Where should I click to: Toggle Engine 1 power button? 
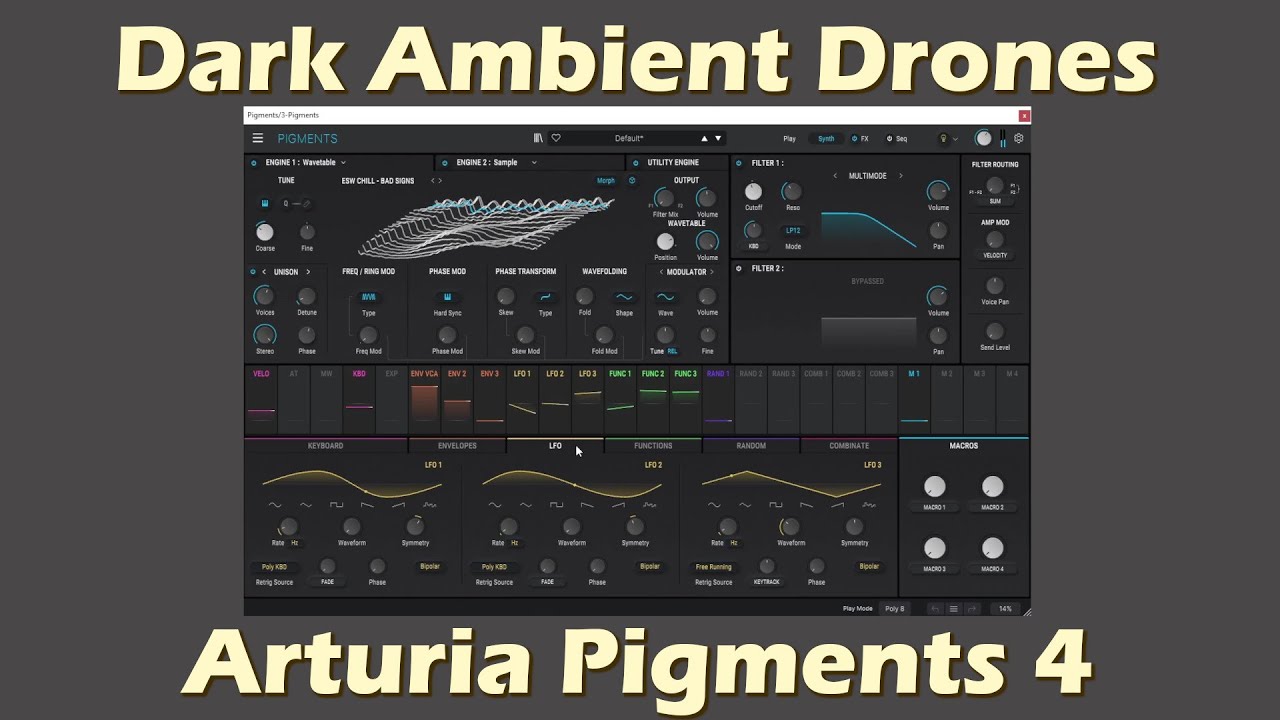click(254, 162)
